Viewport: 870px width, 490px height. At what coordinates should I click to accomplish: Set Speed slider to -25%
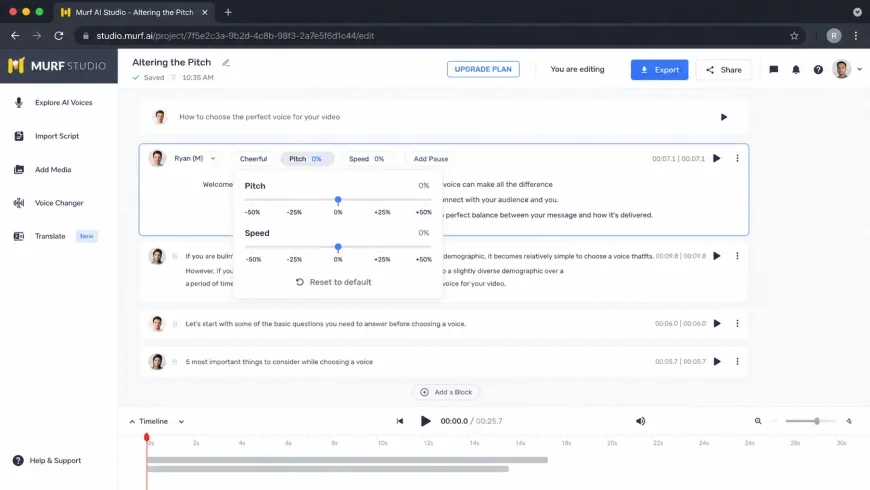[x=294, y=247]
